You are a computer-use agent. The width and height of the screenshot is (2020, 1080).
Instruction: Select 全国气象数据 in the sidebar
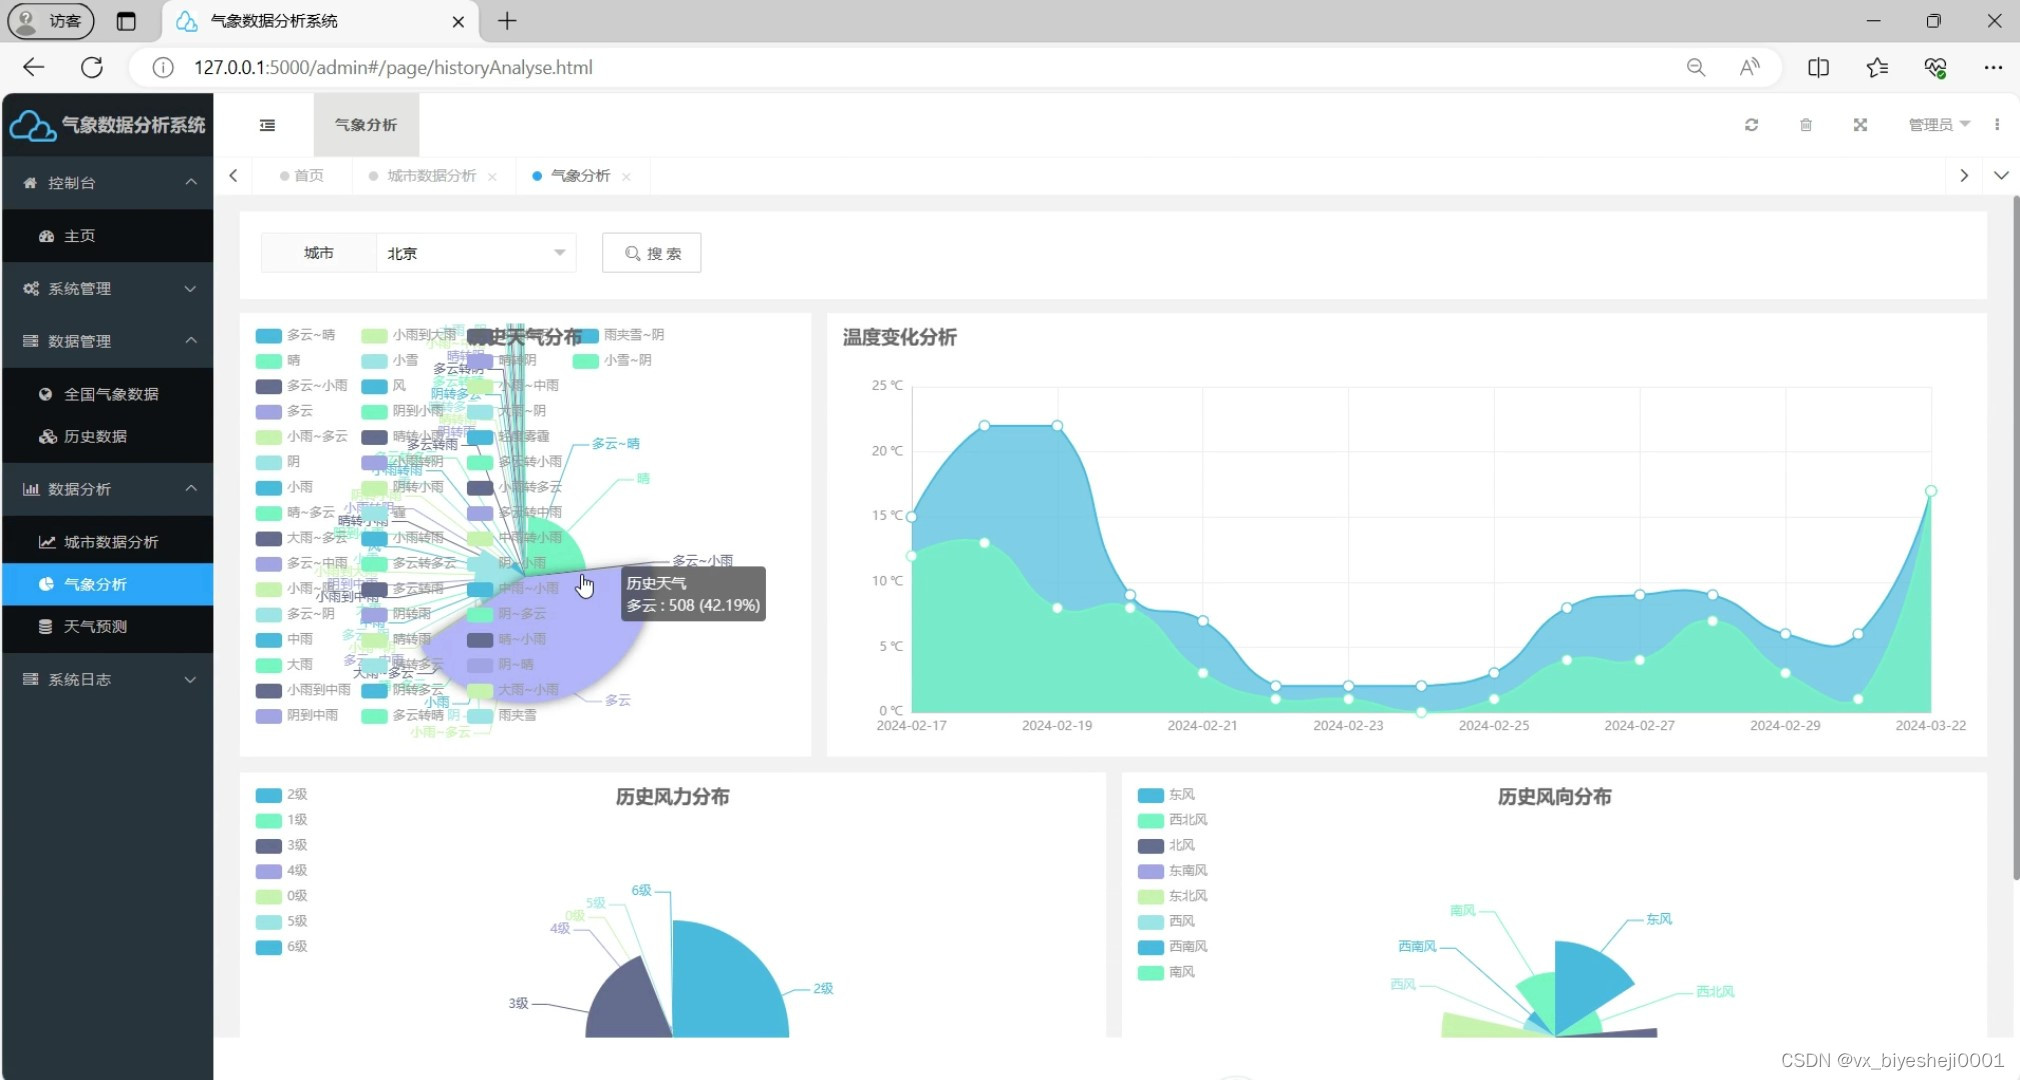(x=110, y=394)
